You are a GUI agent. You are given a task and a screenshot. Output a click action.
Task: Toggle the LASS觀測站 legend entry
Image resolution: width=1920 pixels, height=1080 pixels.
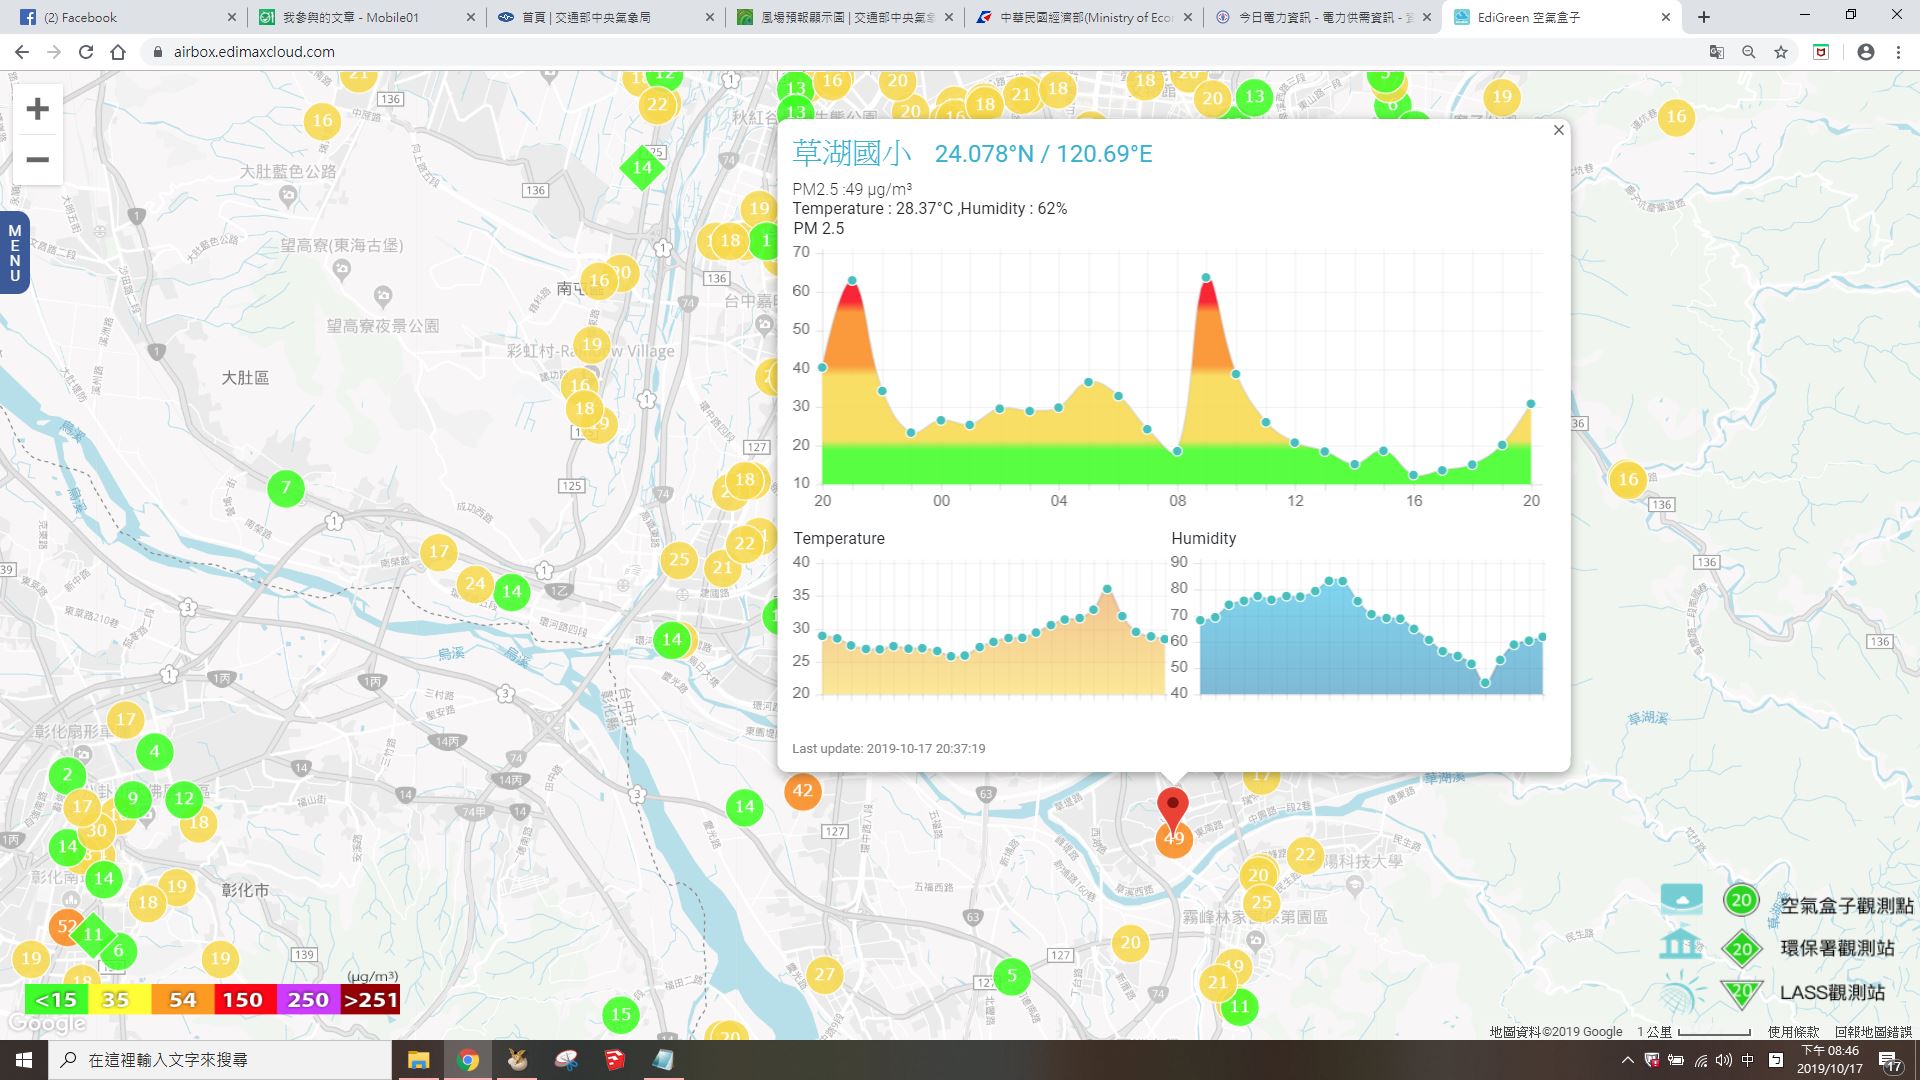[x=1832, y=992]
